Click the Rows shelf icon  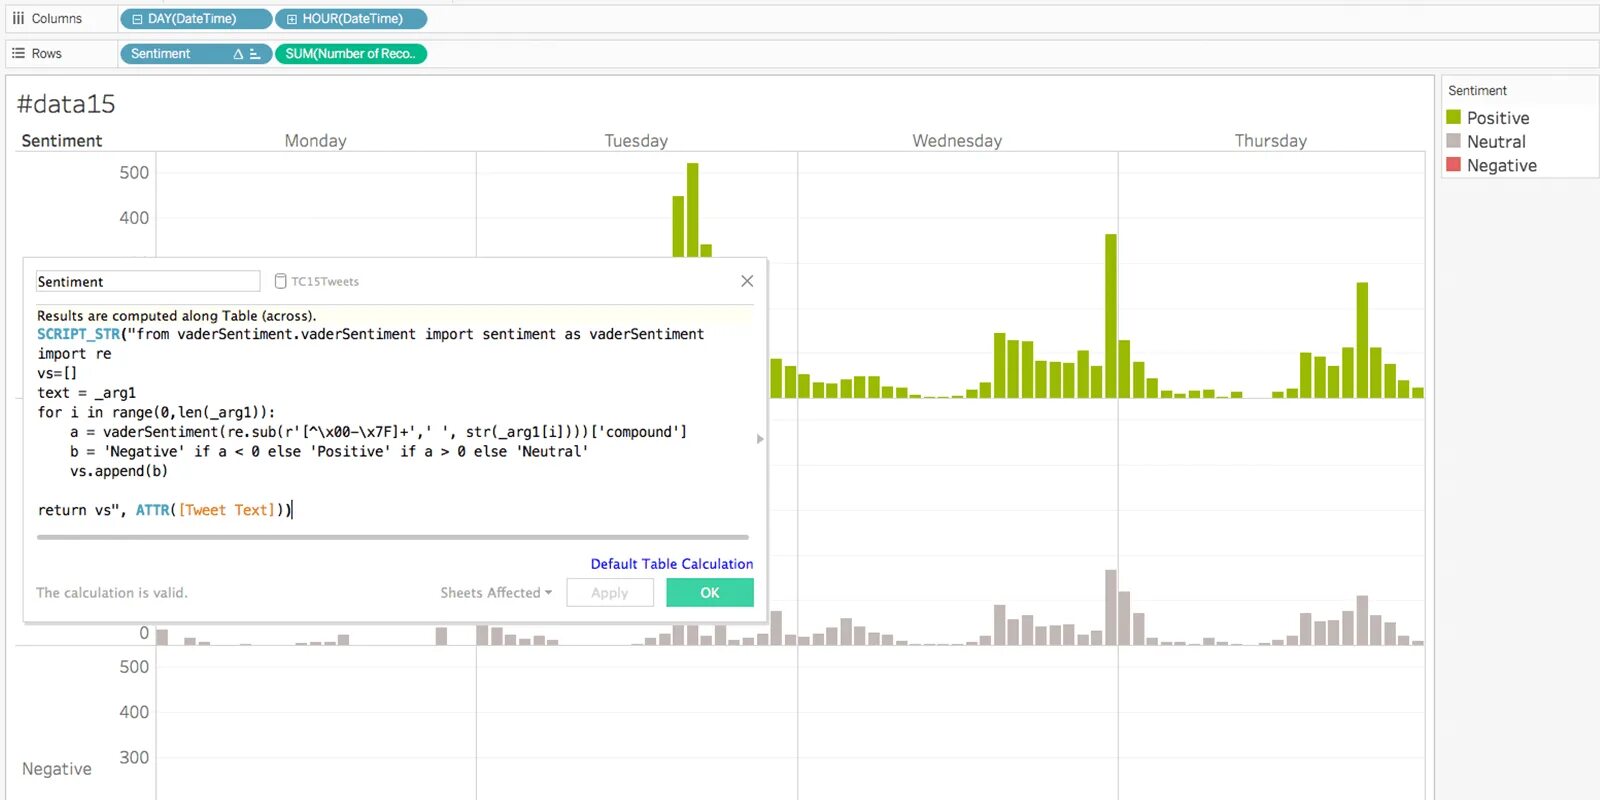(18, 54)
